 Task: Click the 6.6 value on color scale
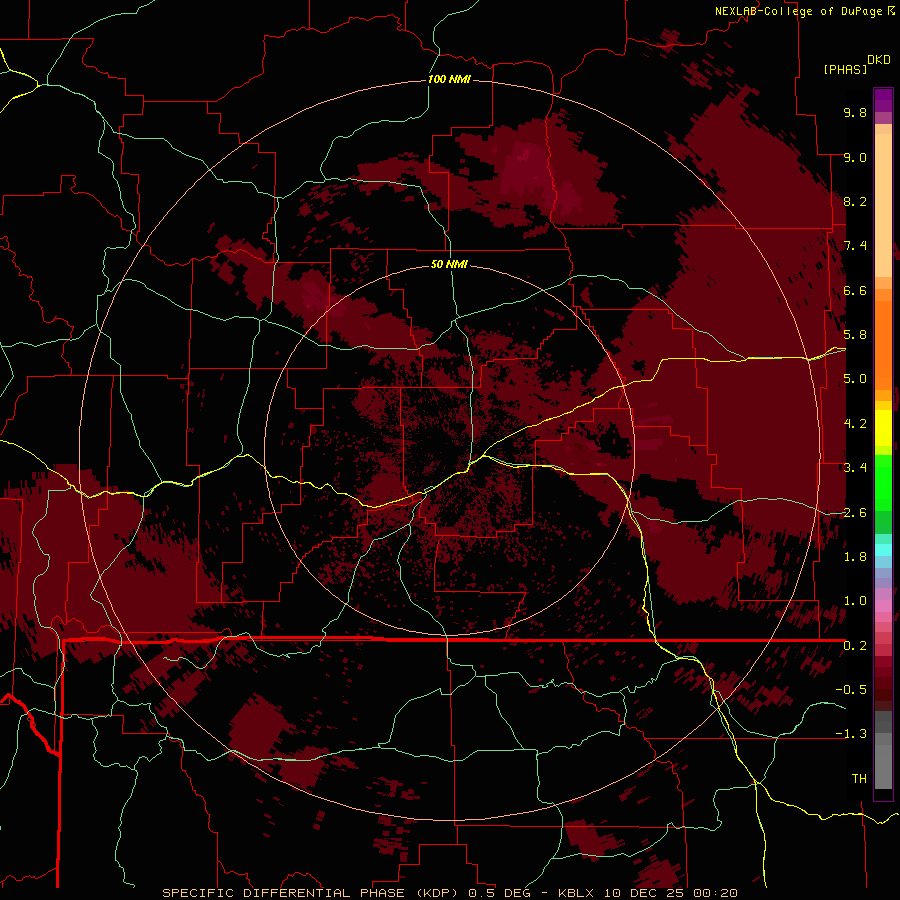click(855, 290)
